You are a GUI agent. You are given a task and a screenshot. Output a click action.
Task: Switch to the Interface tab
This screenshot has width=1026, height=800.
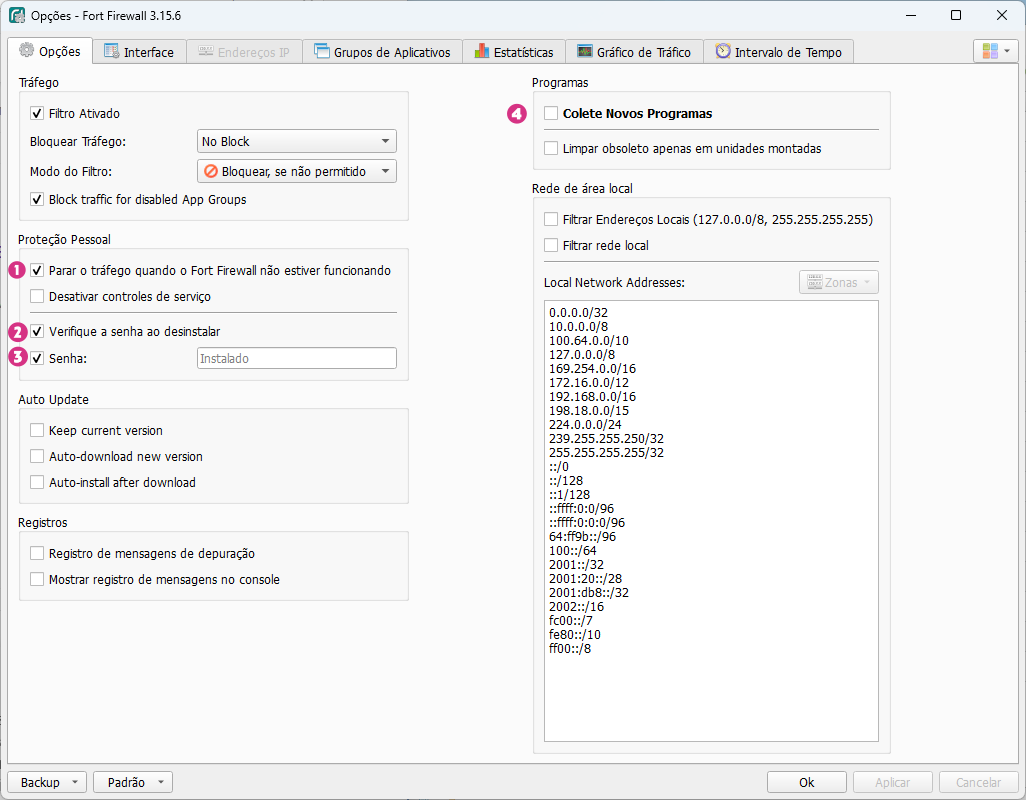coord(139,52)
